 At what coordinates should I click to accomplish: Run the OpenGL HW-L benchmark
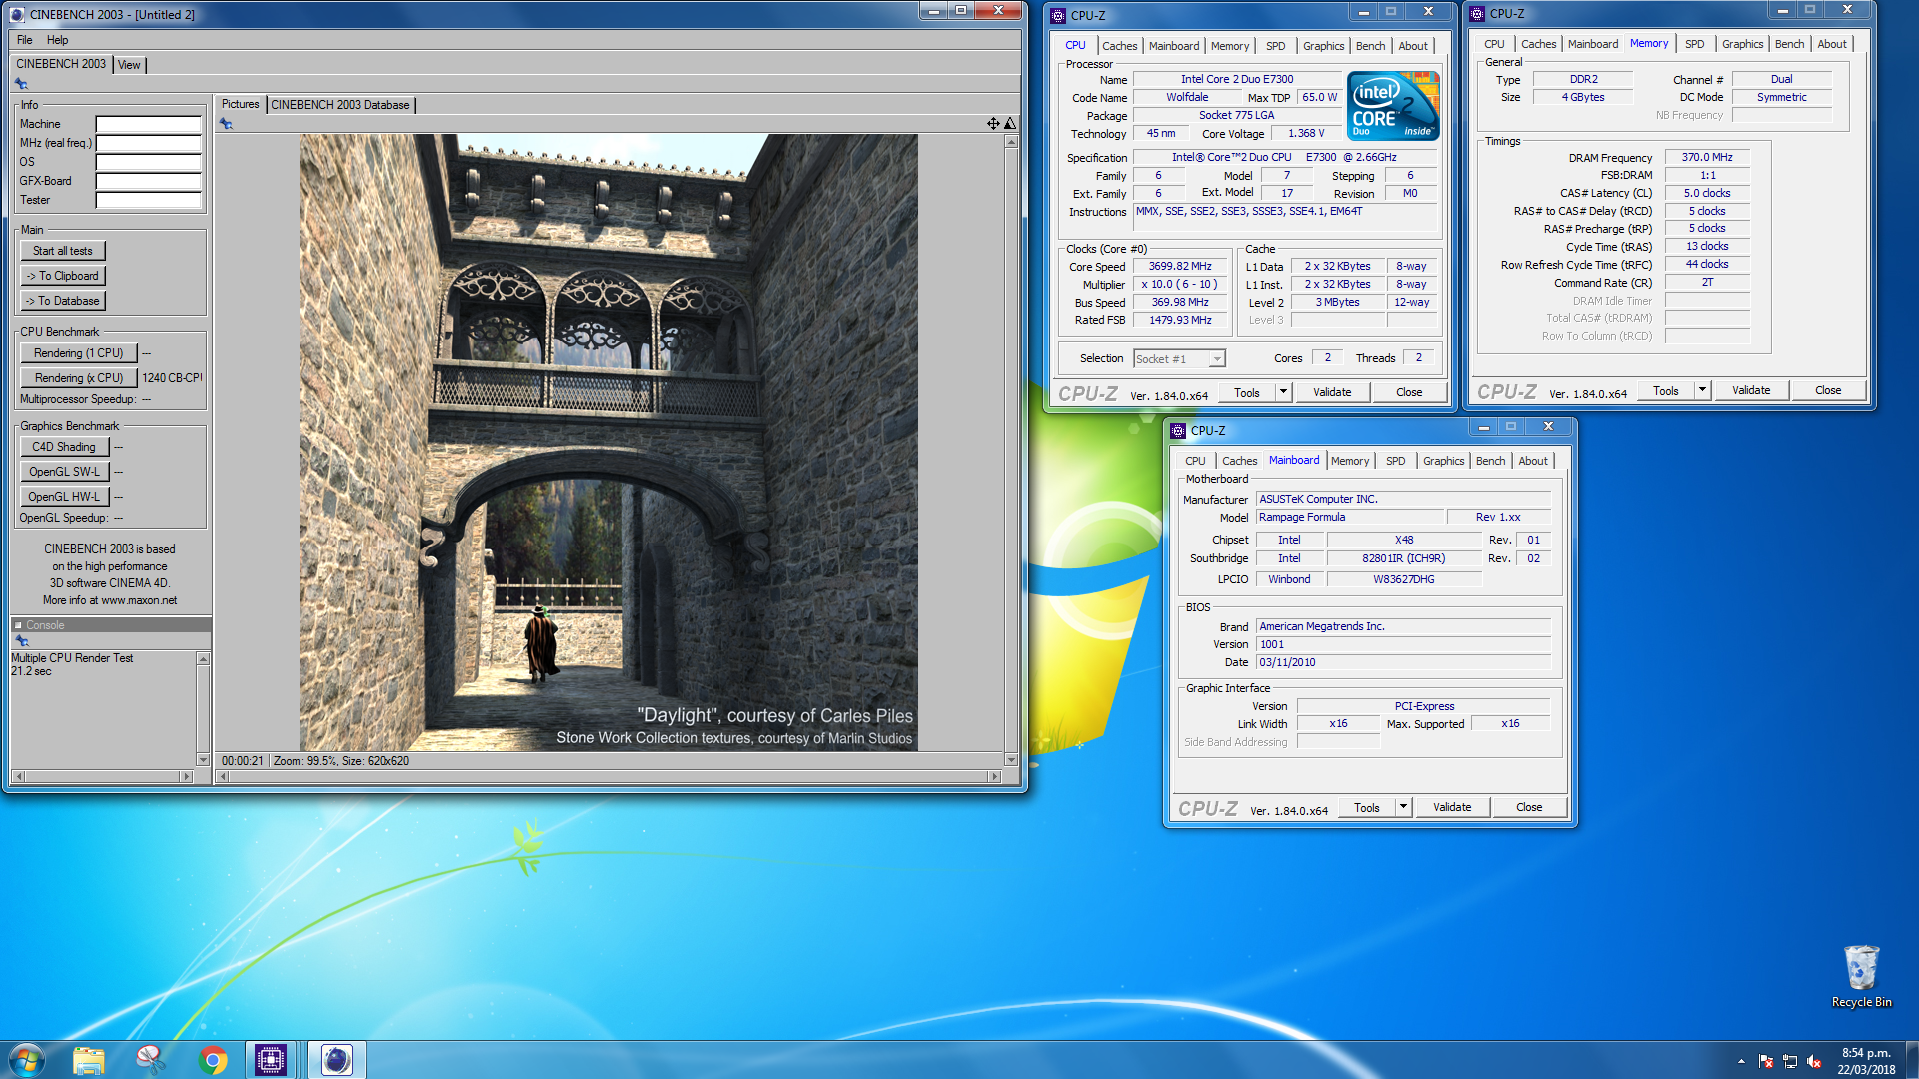coord(64,497)
